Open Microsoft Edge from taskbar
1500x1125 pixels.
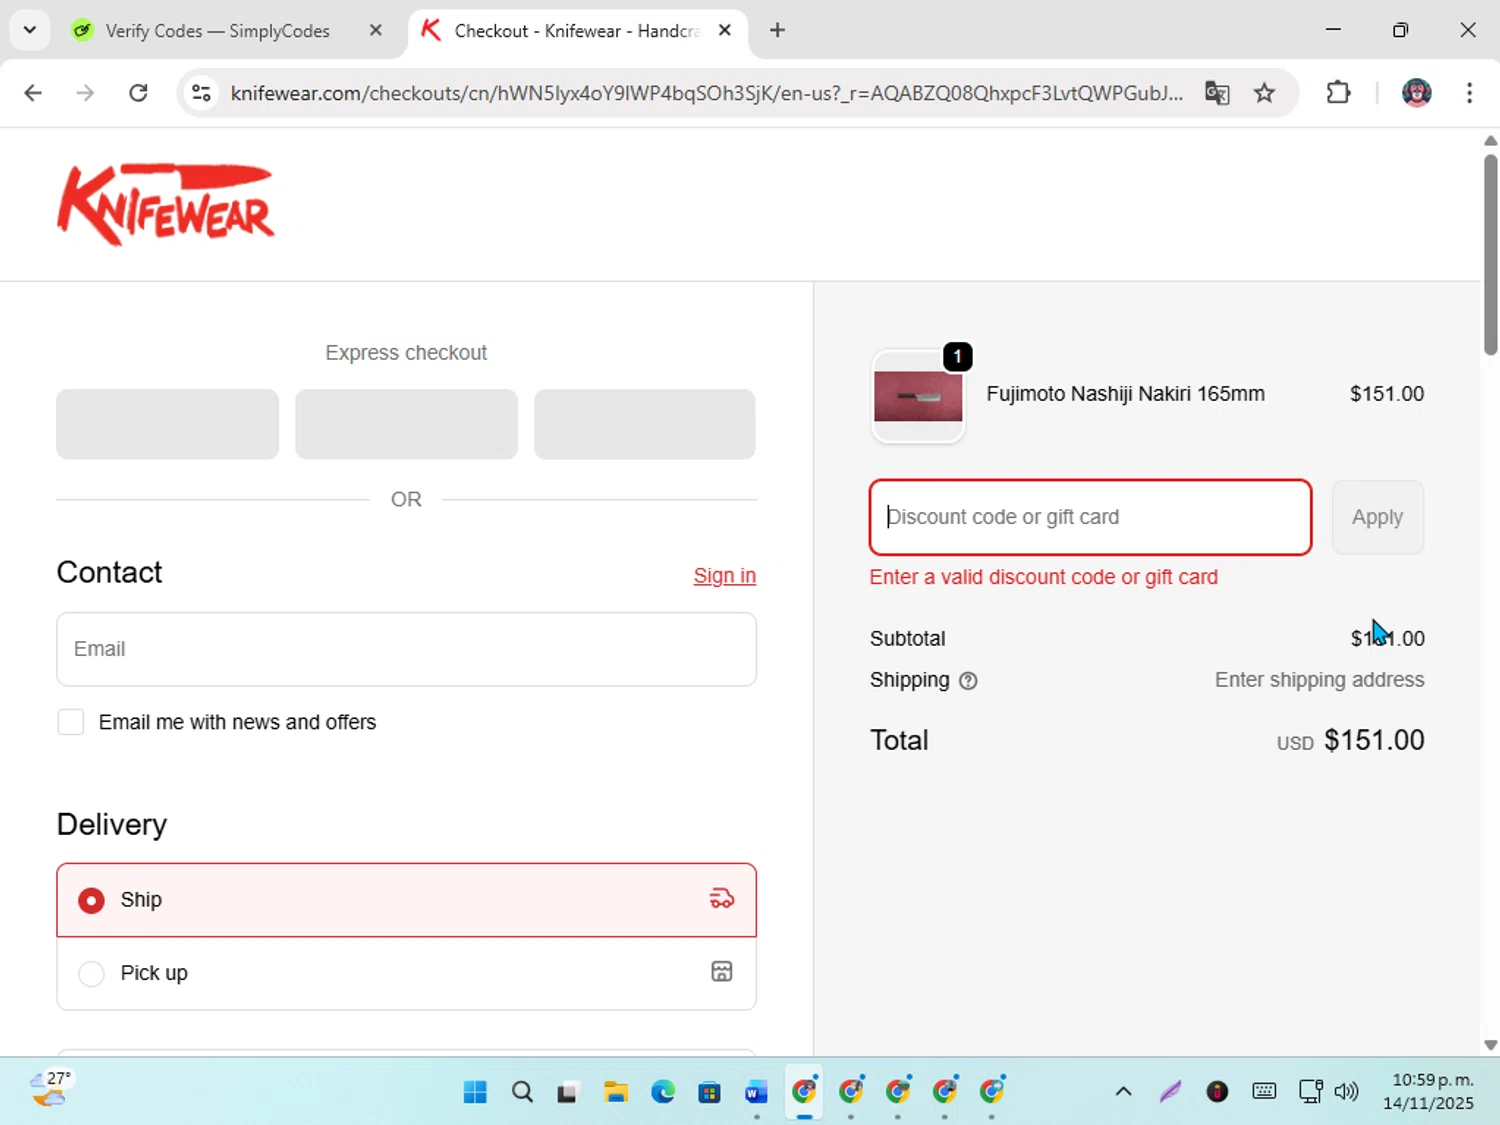(x=663, y=1091)
